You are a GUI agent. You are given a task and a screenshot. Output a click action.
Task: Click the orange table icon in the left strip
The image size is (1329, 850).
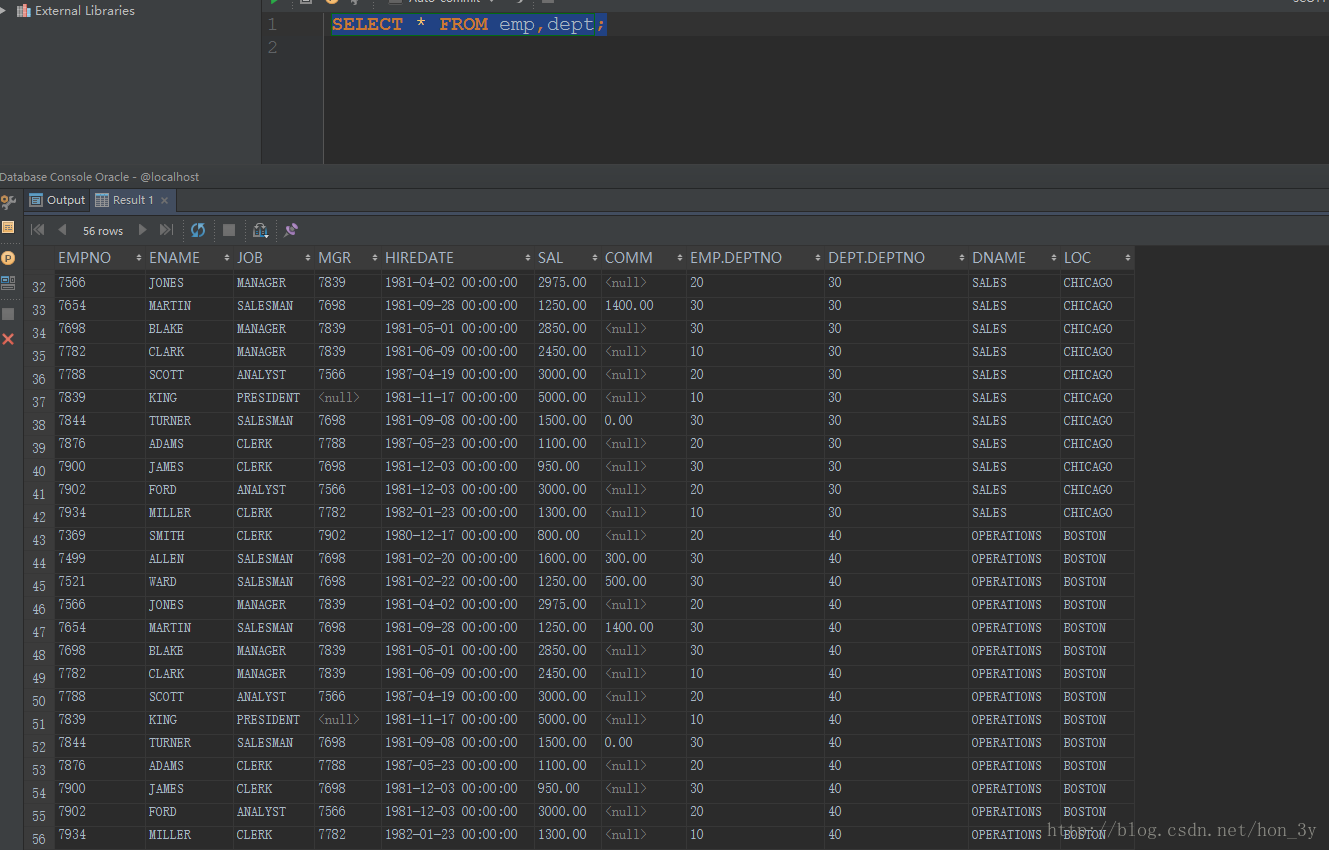[8, 228]
